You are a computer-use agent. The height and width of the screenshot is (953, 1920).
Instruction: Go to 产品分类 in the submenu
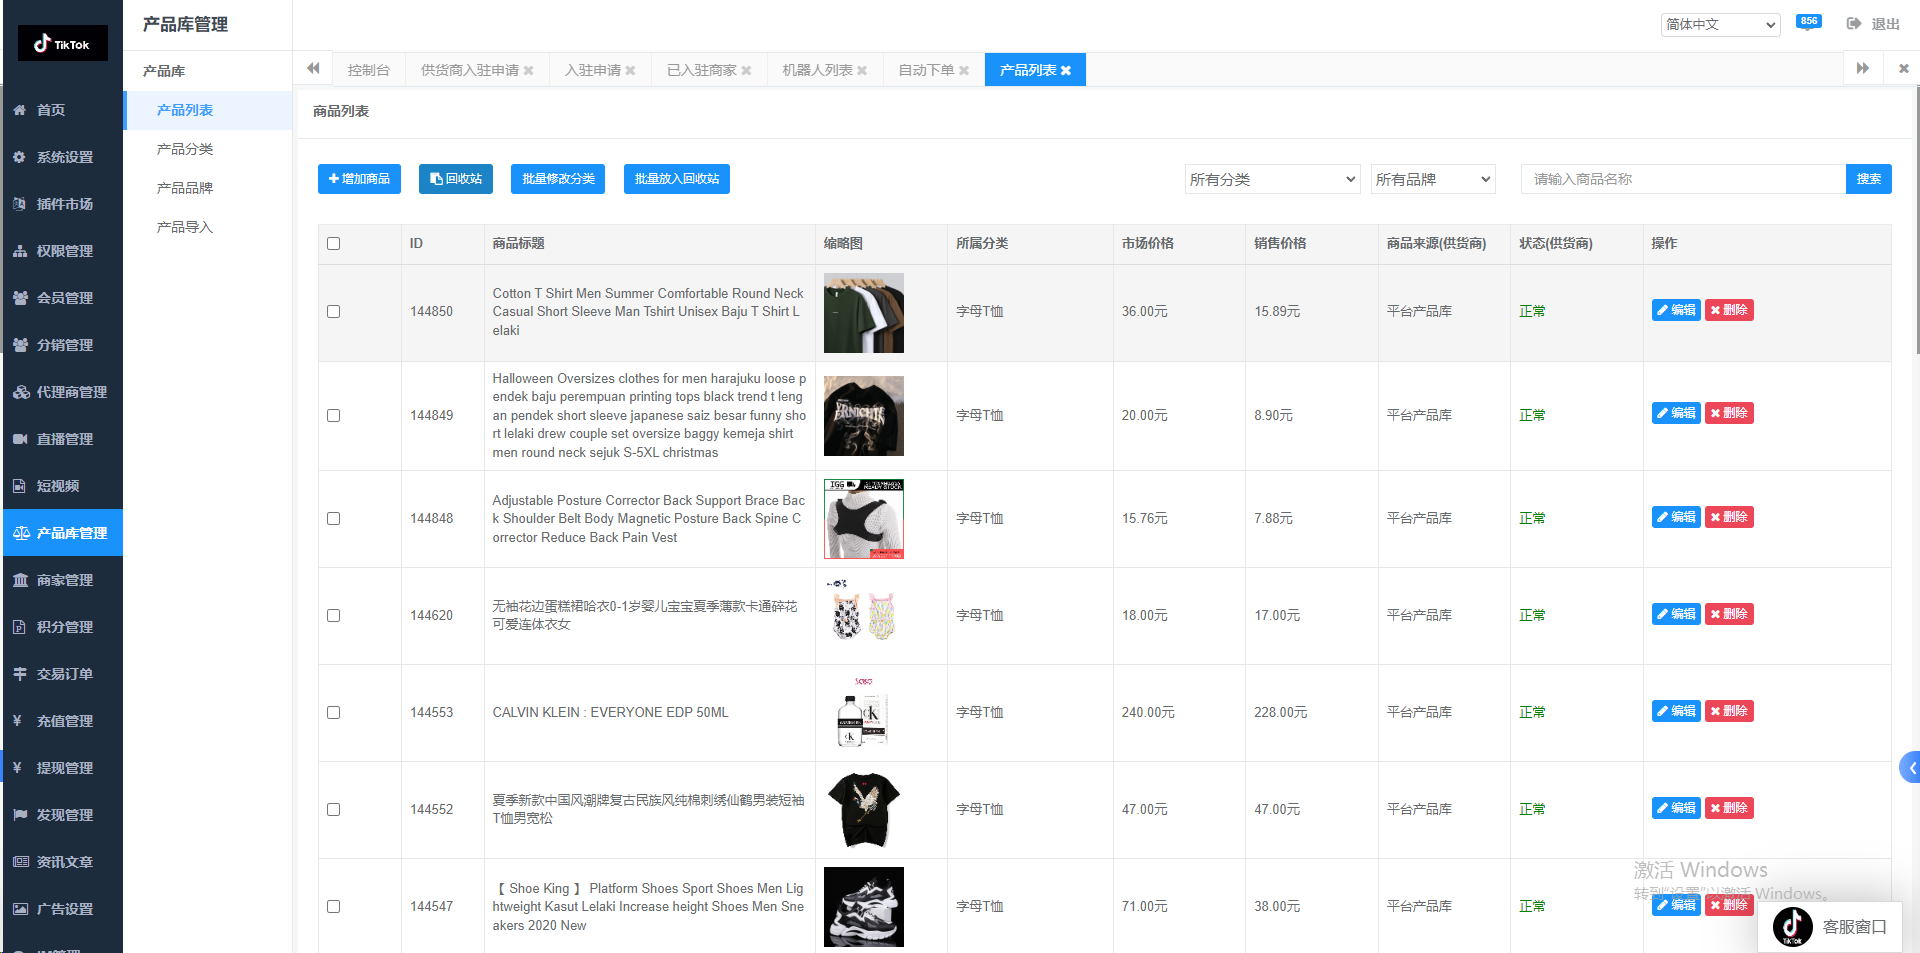click(x=185, y=149)
